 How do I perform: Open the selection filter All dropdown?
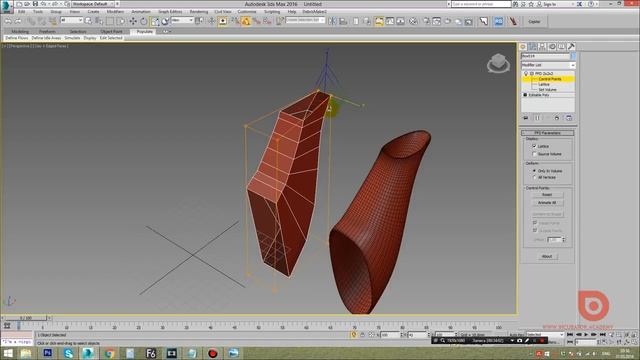click(71, 20)
